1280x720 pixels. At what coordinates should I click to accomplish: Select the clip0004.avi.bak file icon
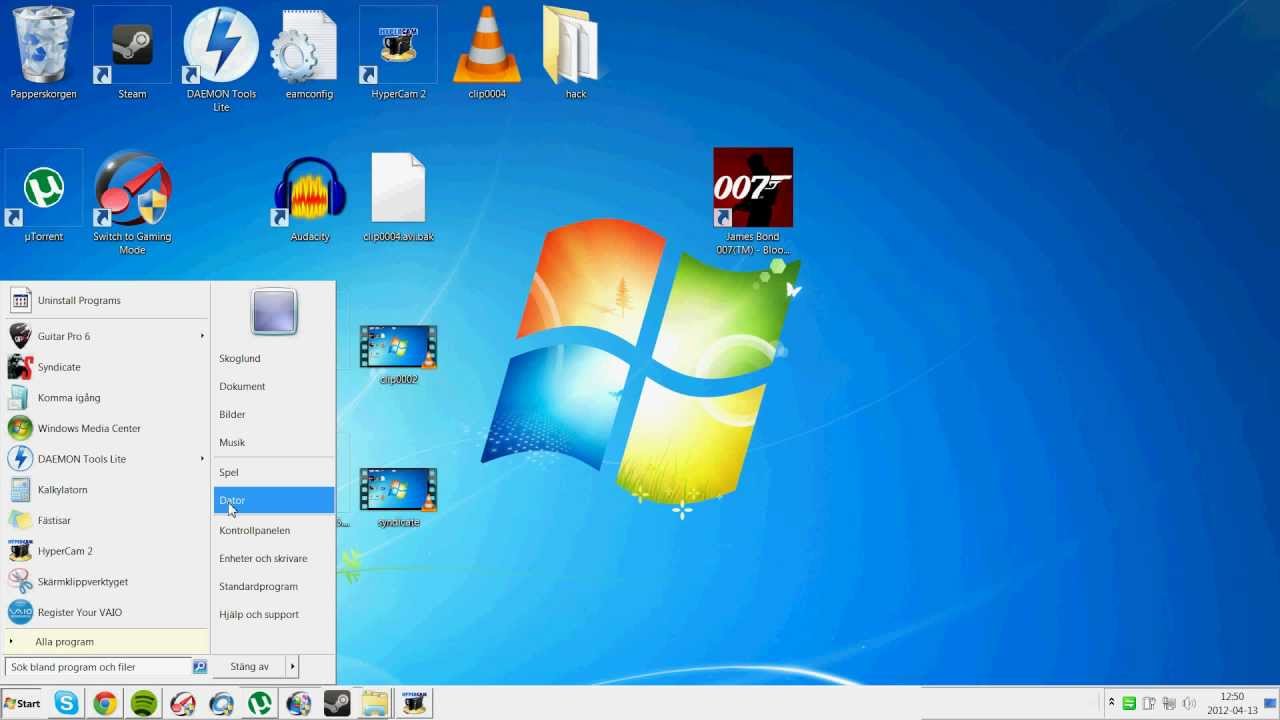(x=398, y=196)
